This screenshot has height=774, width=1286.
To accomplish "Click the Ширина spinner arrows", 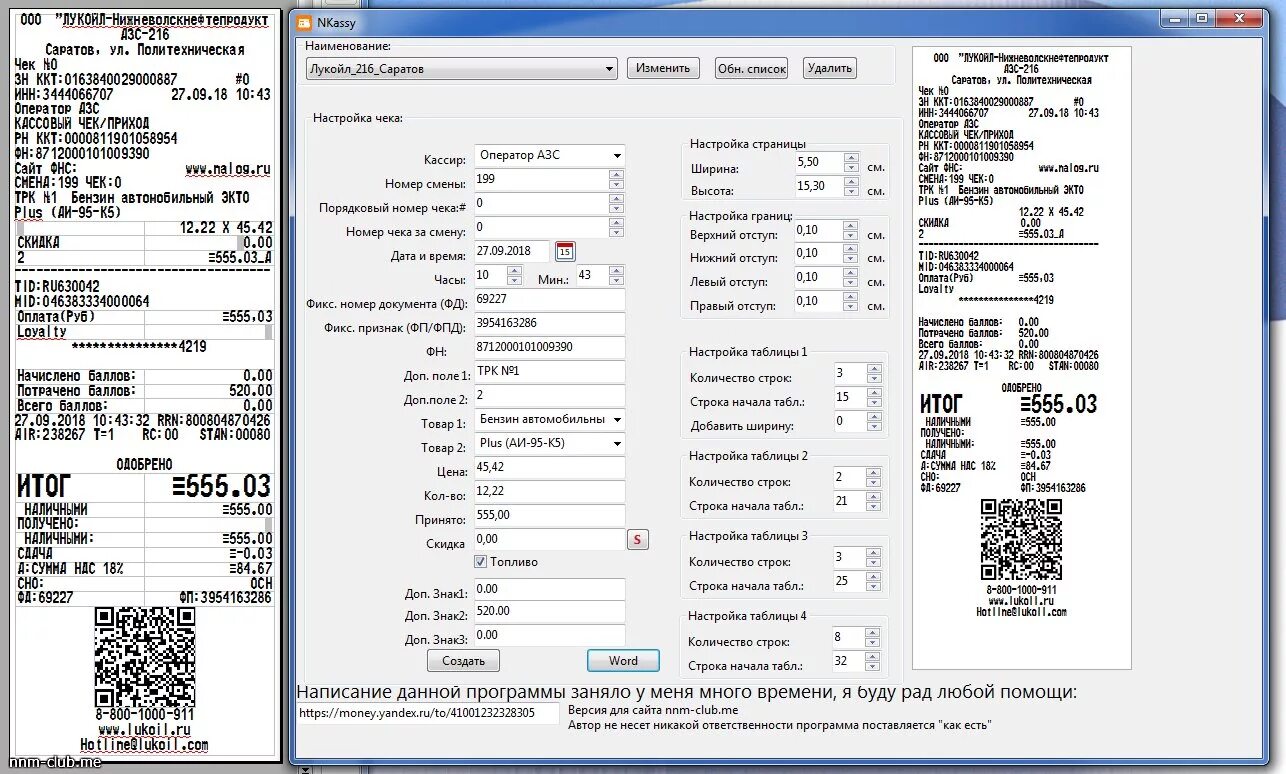I will [x=851, y=162].
